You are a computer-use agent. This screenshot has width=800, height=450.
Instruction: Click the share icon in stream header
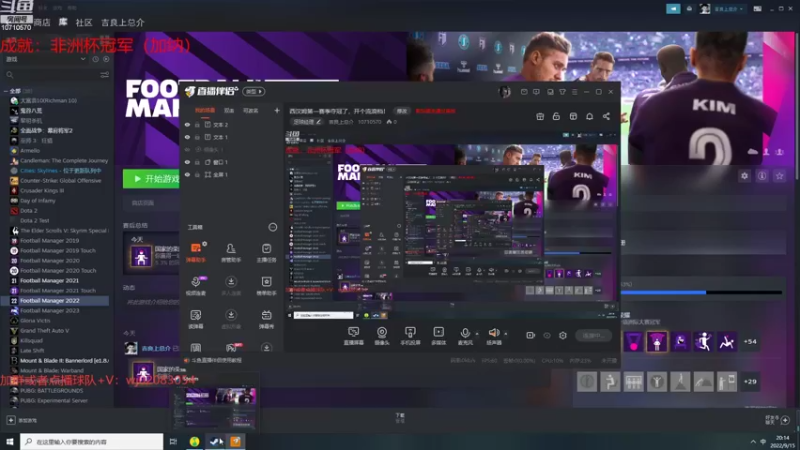(x=606, y=116)
